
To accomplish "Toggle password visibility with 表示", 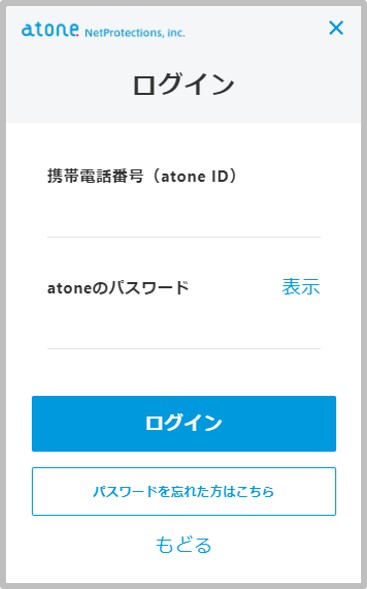I will tap(301, 287).
